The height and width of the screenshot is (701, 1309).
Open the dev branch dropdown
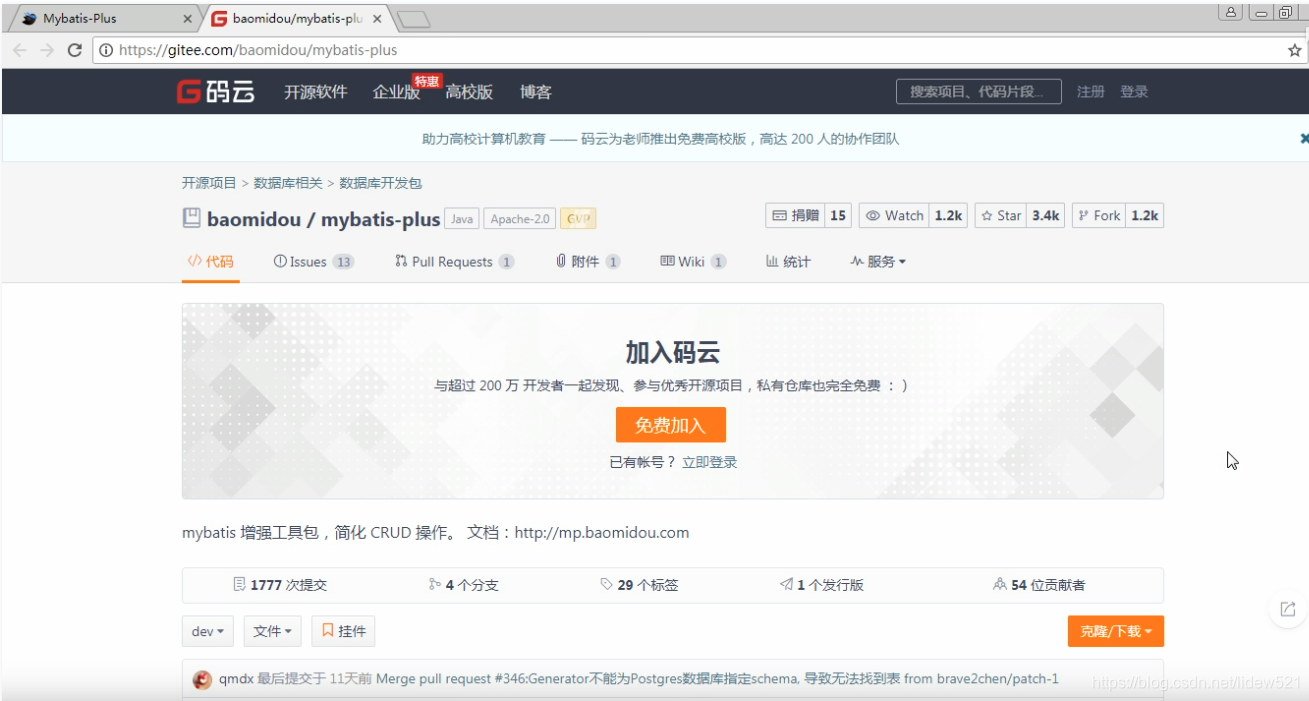point(208,631)
